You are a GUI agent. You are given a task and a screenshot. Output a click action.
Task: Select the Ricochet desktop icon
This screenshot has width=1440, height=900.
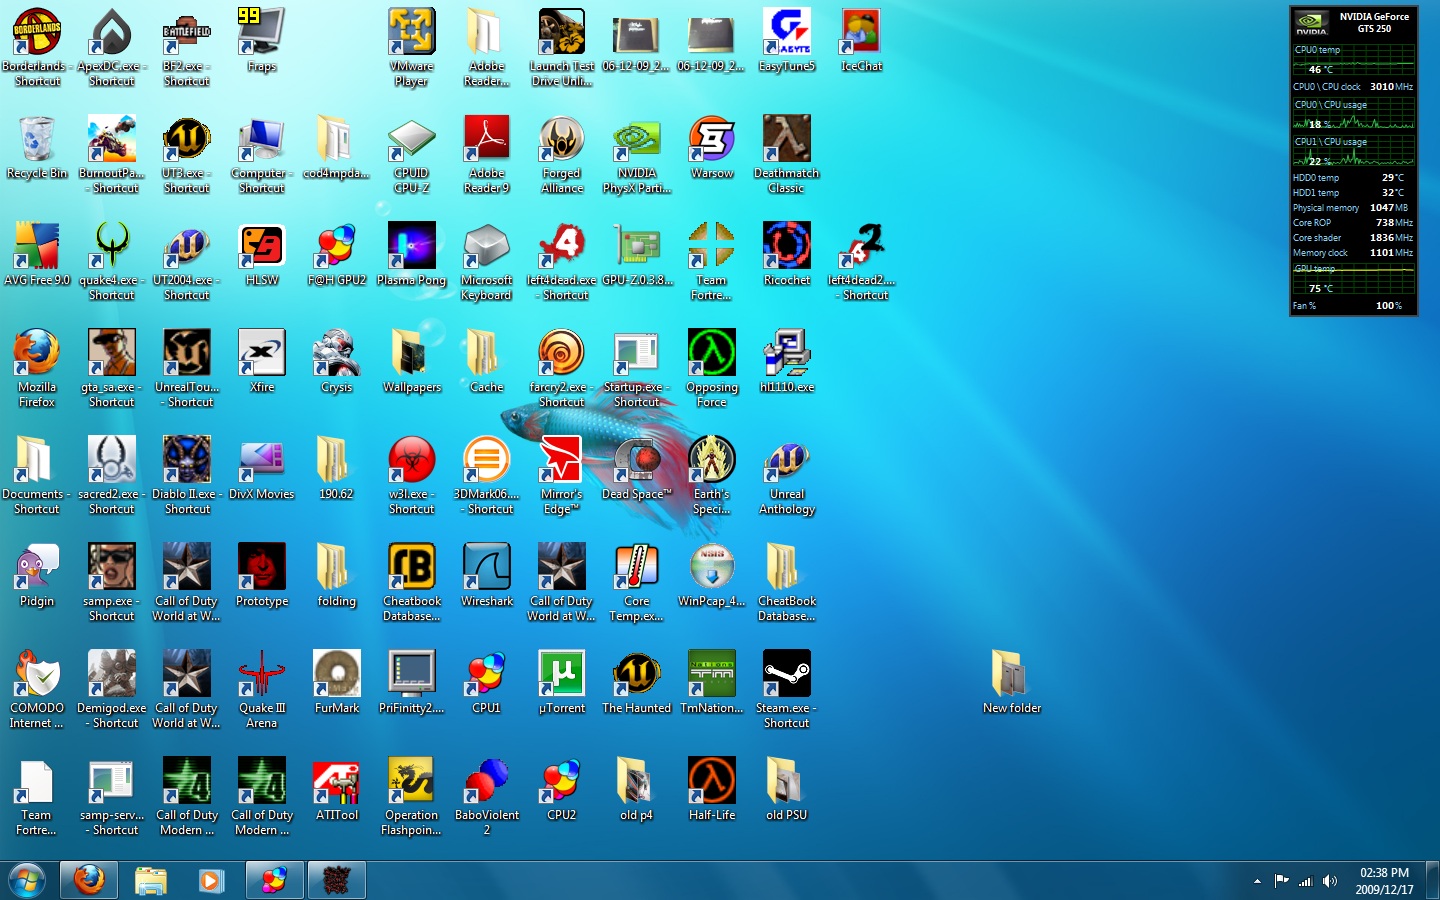(787, 246)
